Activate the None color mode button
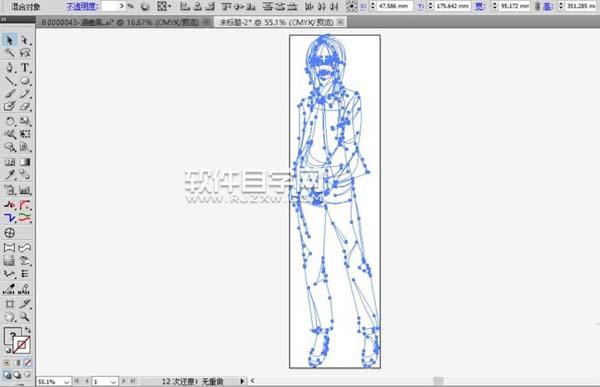600x387 pixels. [x=28, y=362]
